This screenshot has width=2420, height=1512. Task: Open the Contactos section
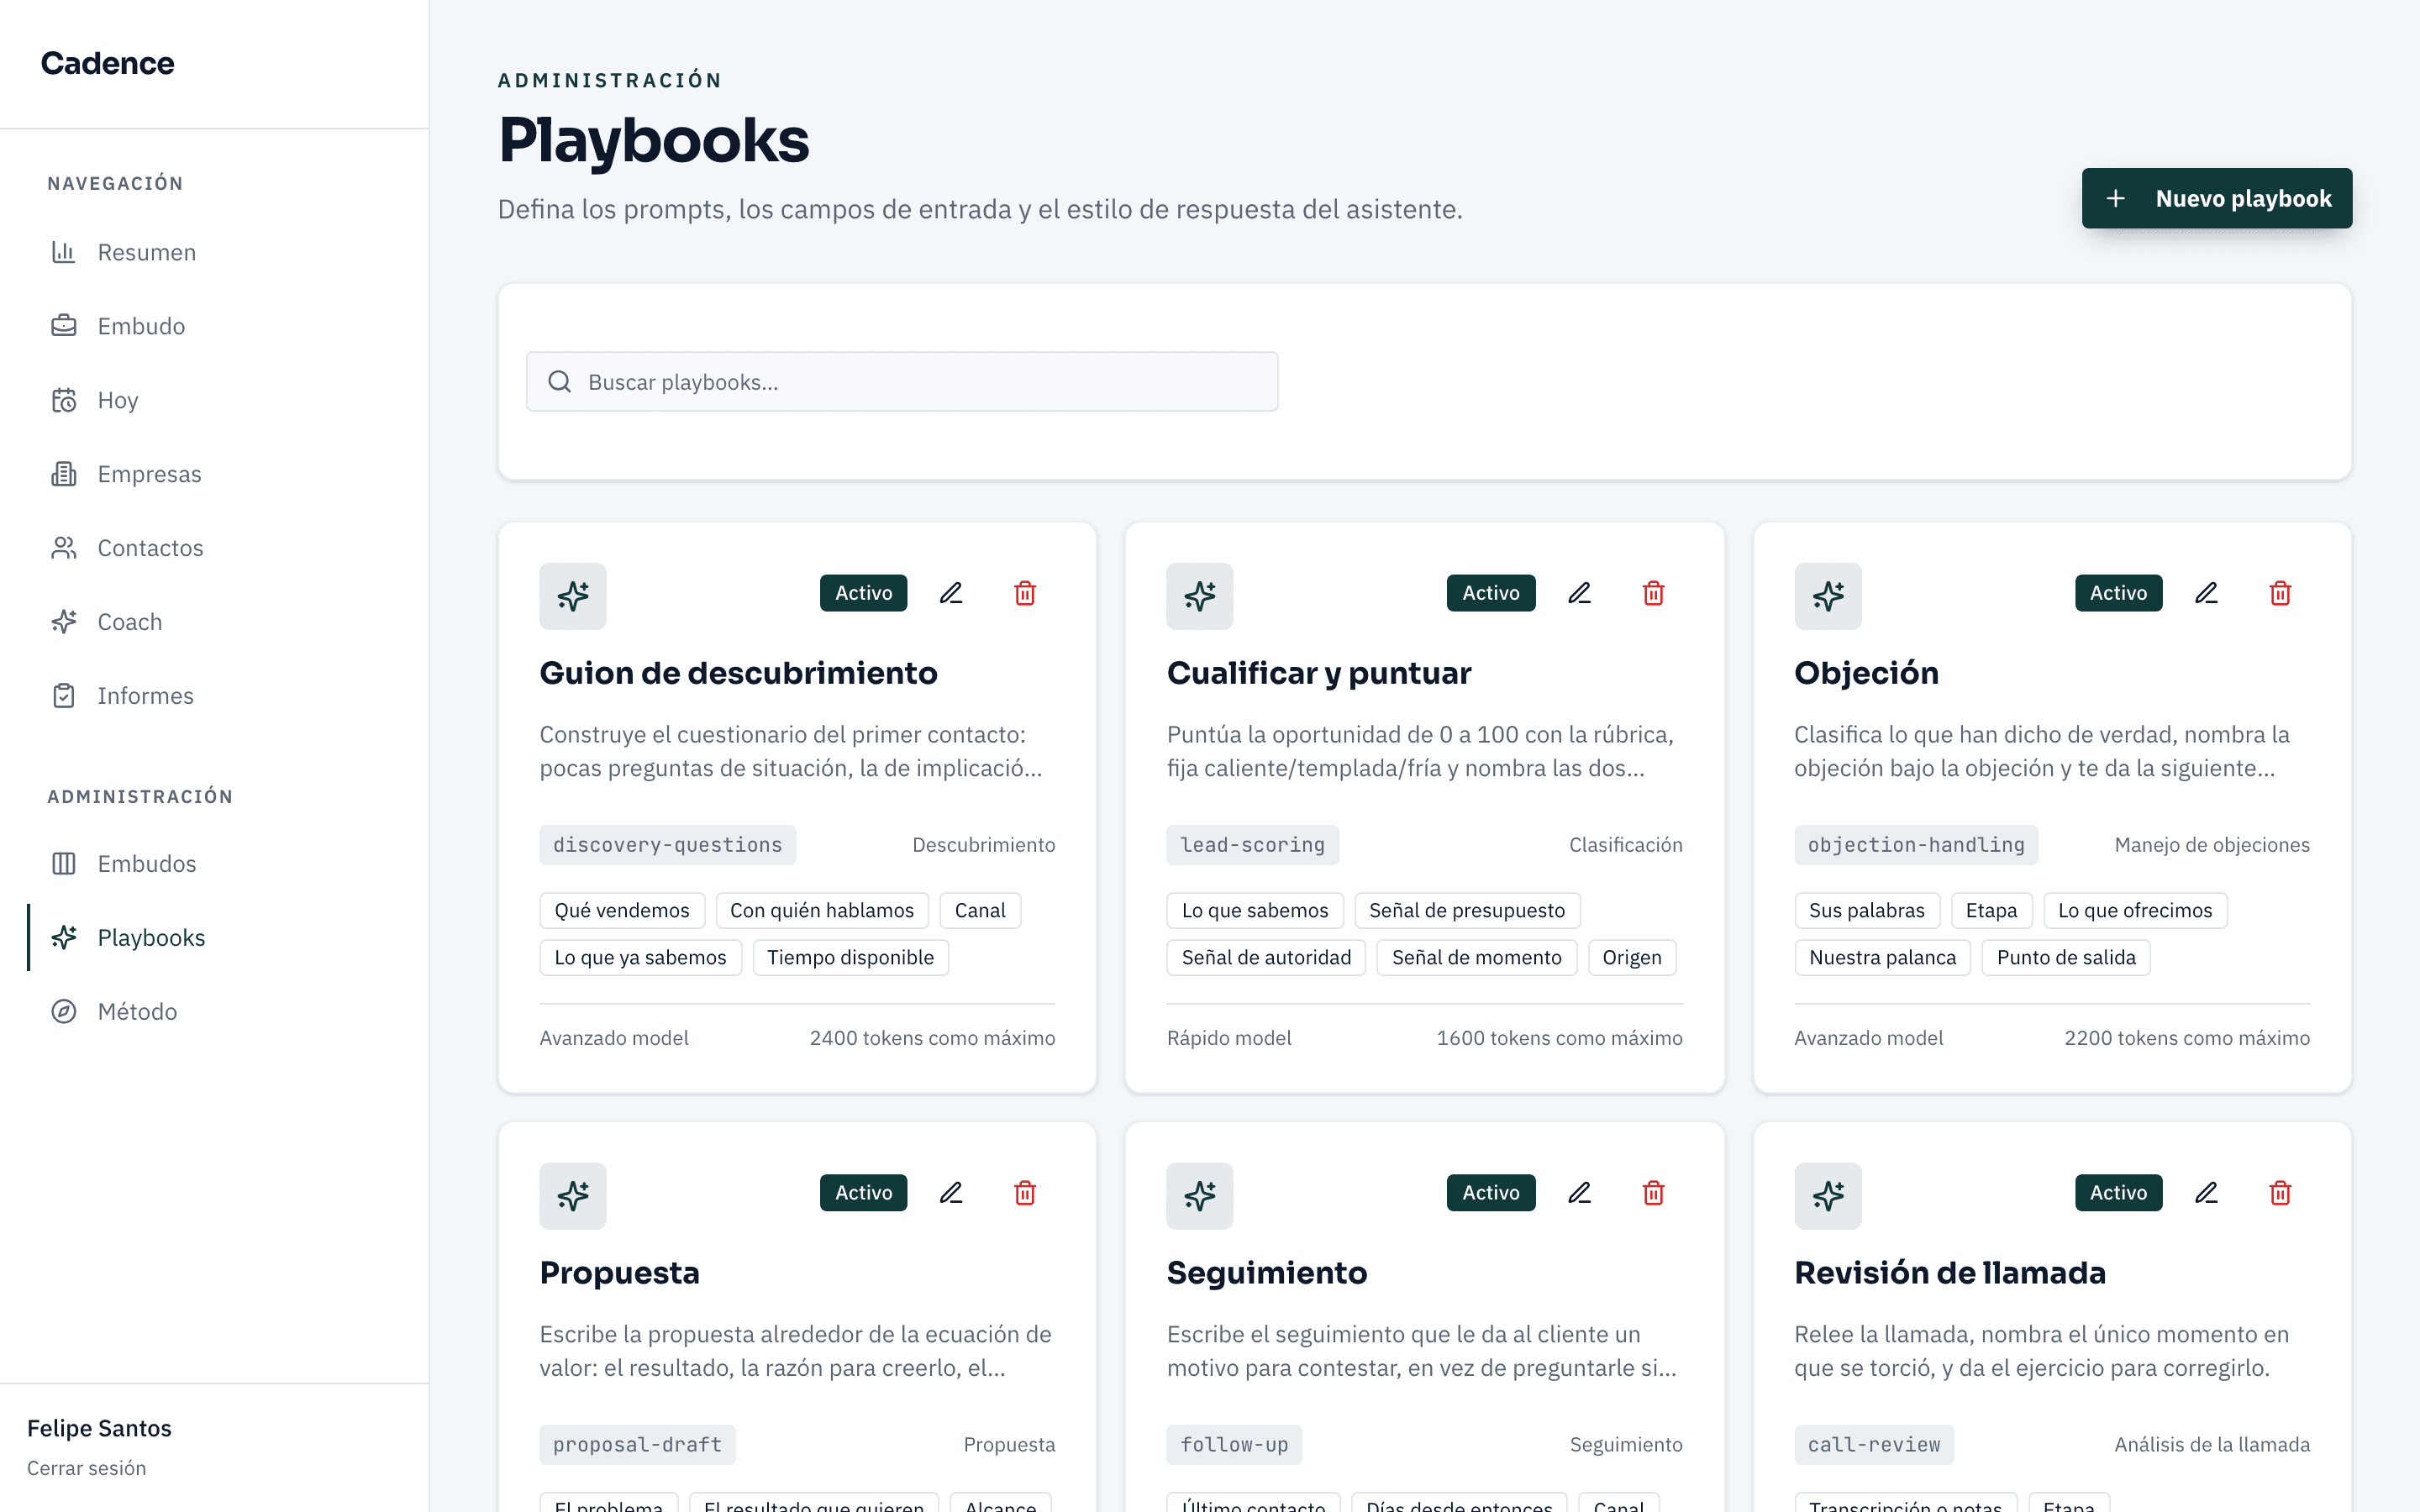[215, 548]
